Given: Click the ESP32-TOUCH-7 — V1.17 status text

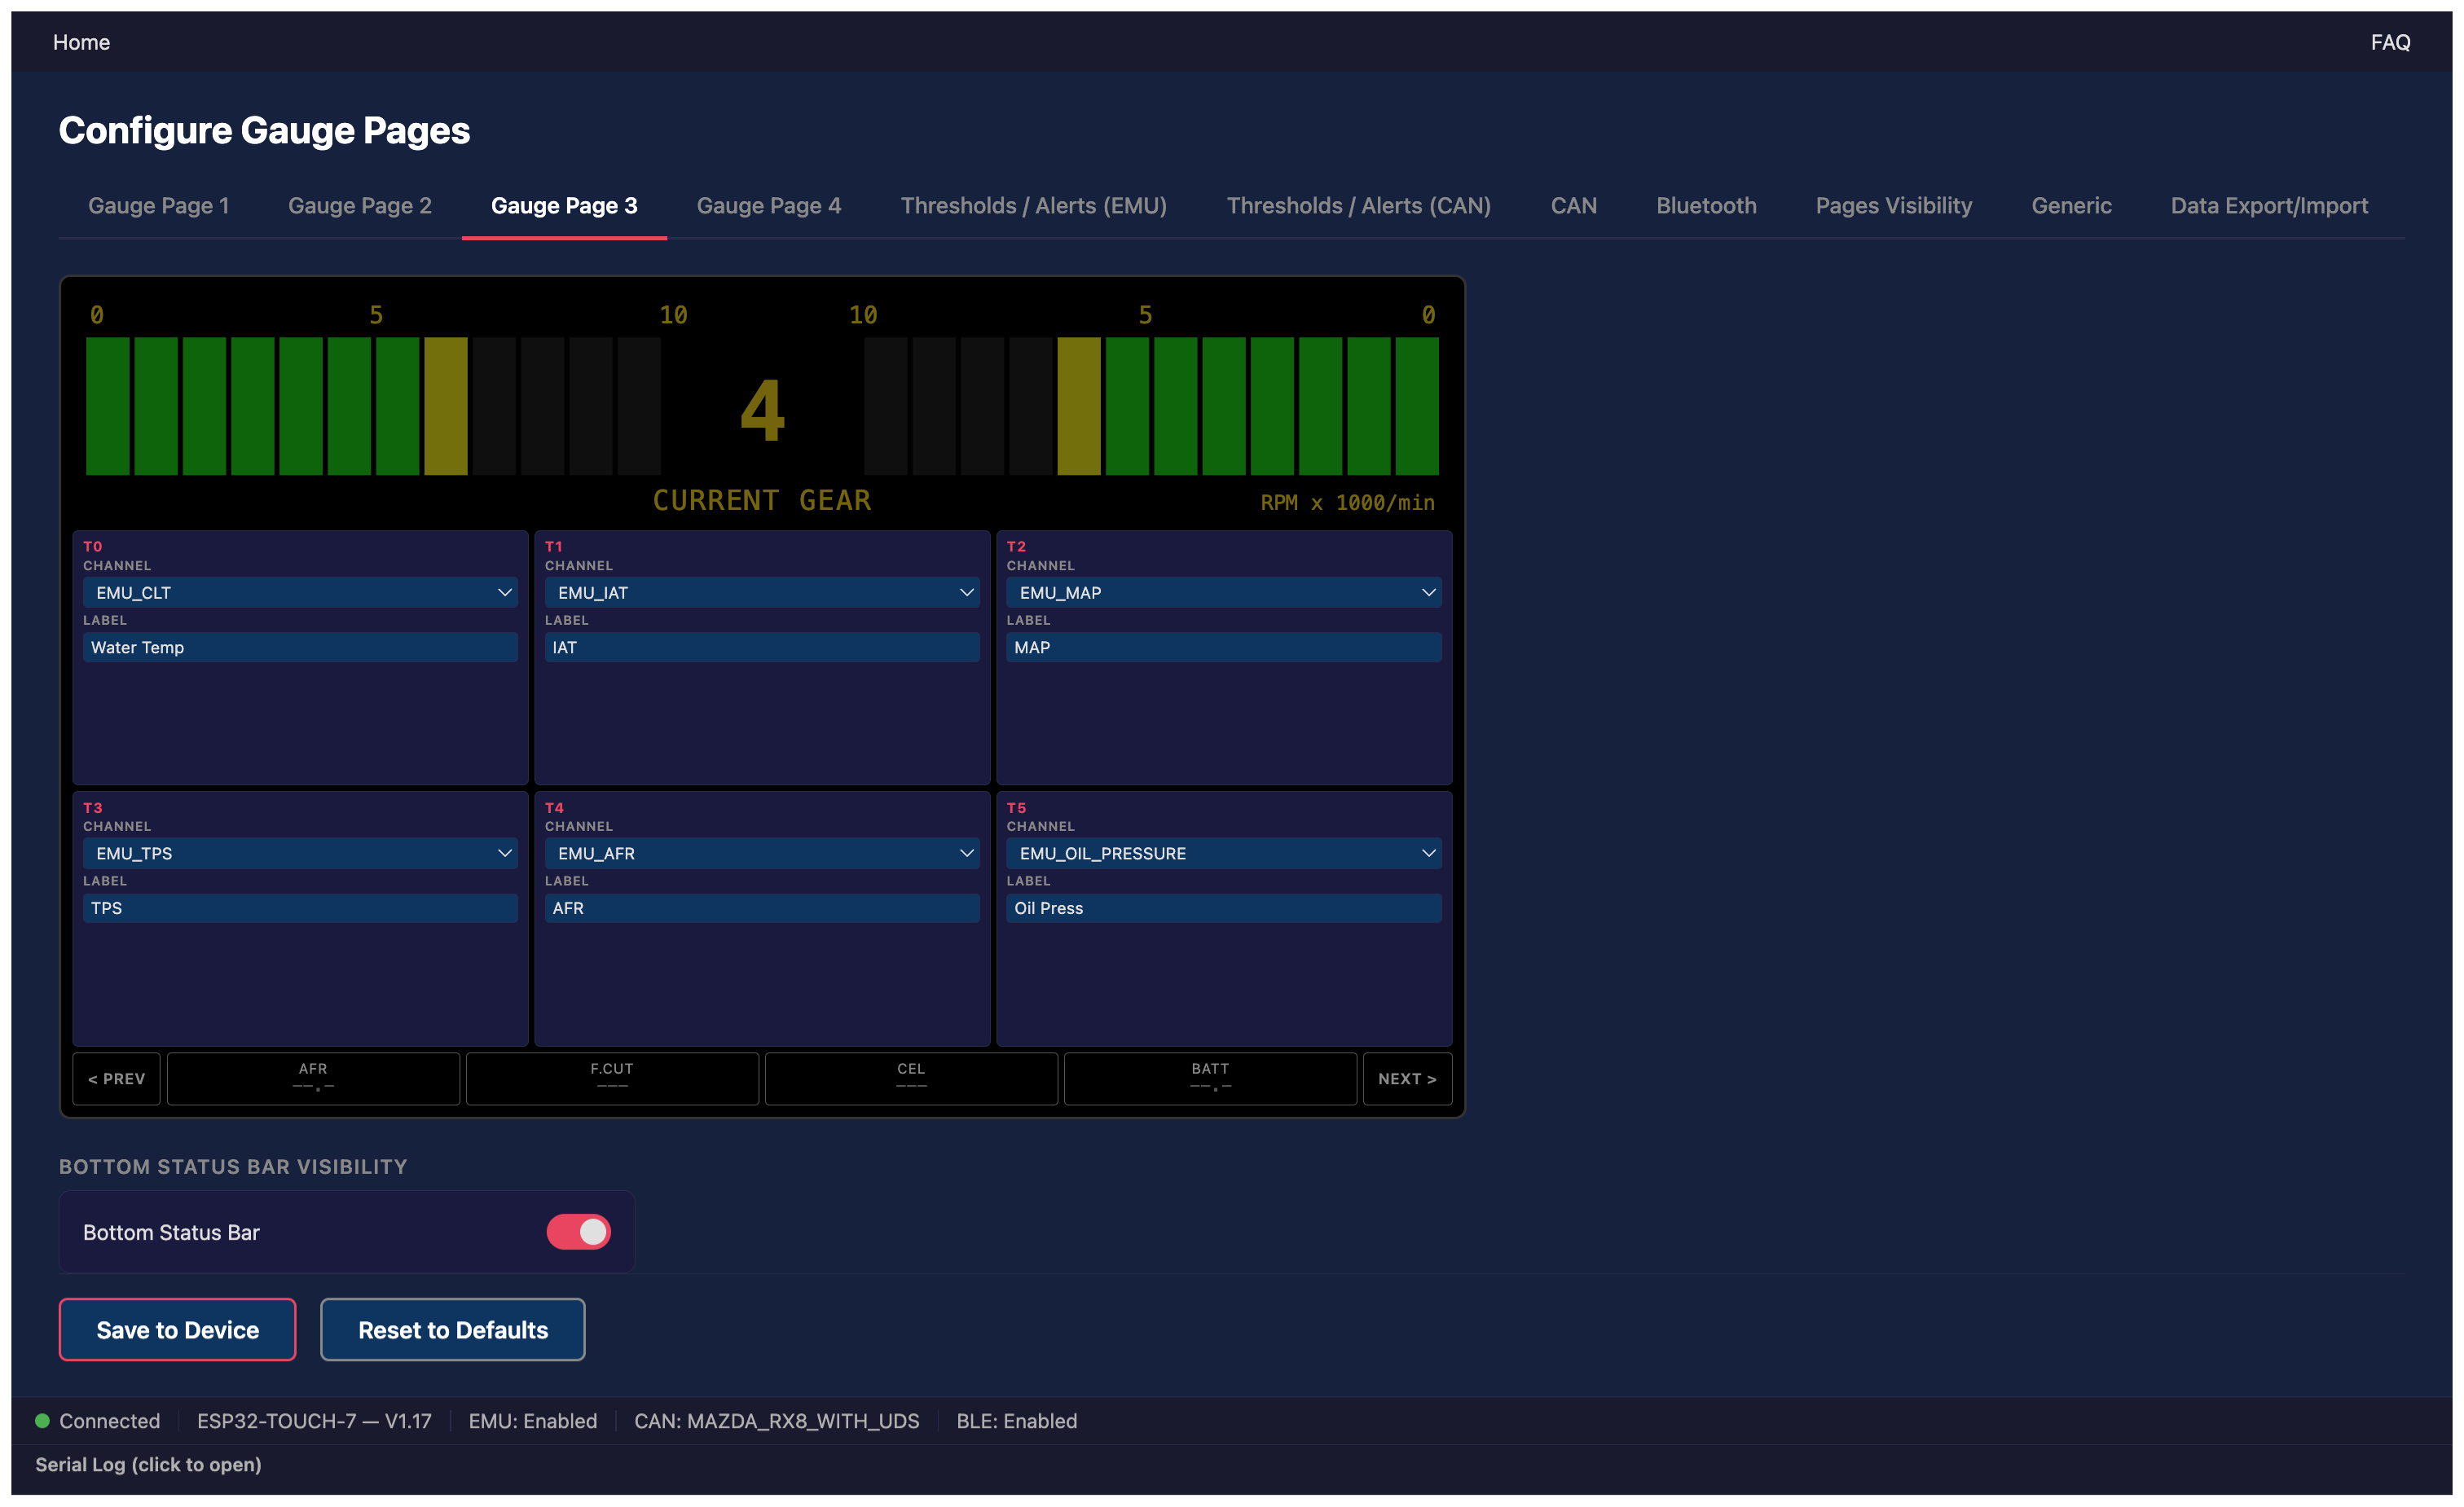Looking at the screenshot, I should pos(314,1421).
